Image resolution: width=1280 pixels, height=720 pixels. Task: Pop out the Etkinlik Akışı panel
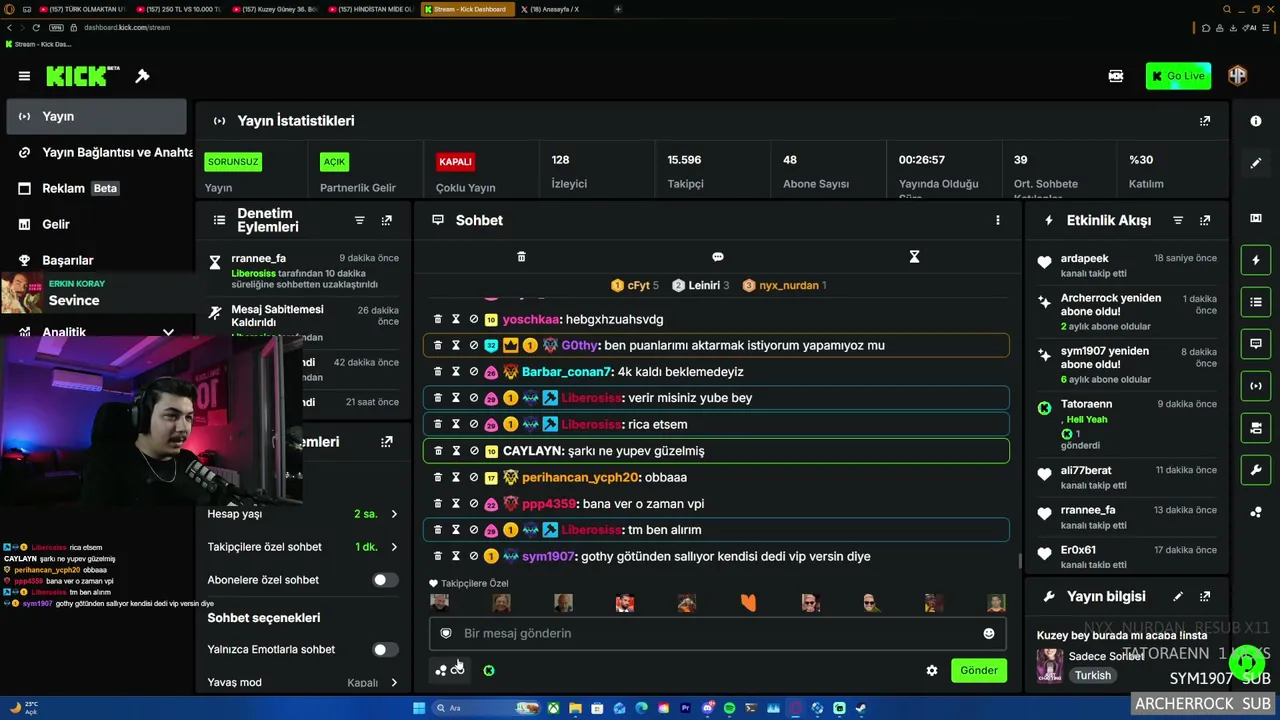tap(1205, 220)
